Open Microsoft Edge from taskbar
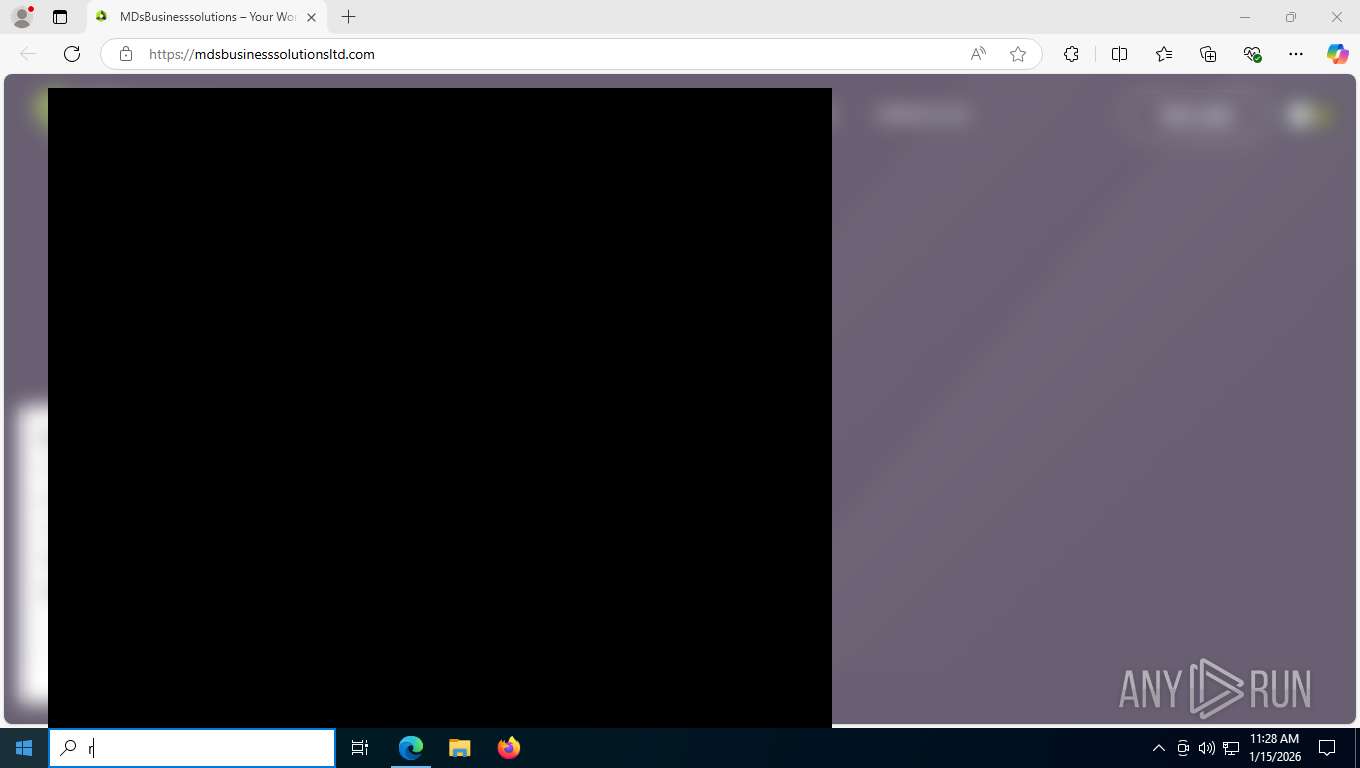 coord(411,748)
